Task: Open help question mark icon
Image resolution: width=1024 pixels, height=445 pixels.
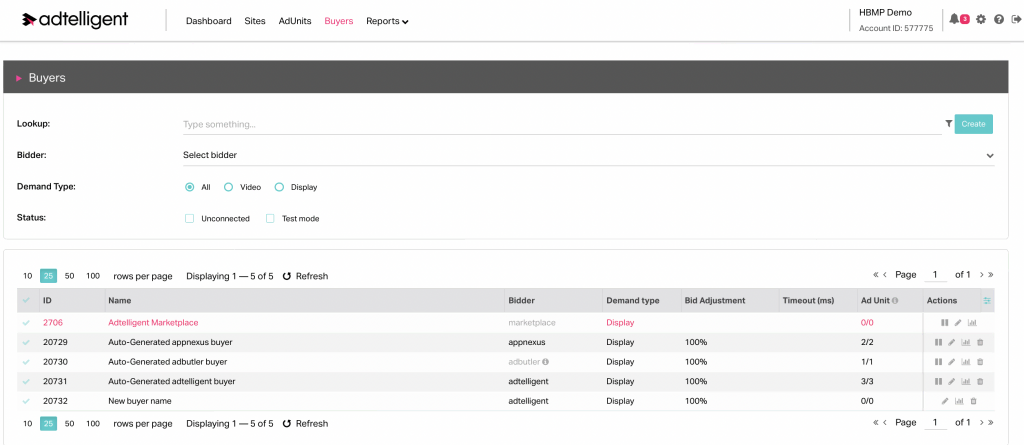Action: pyautogui.click(x=999, y=20)
